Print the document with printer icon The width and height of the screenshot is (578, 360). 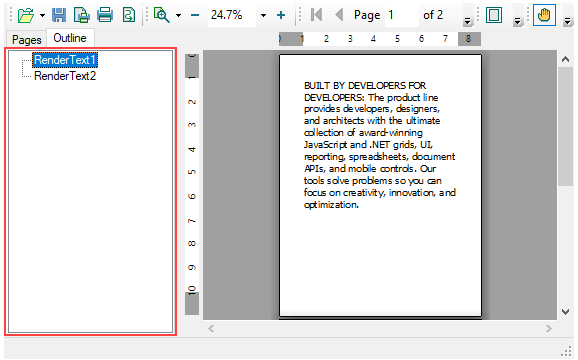(105, 15)
